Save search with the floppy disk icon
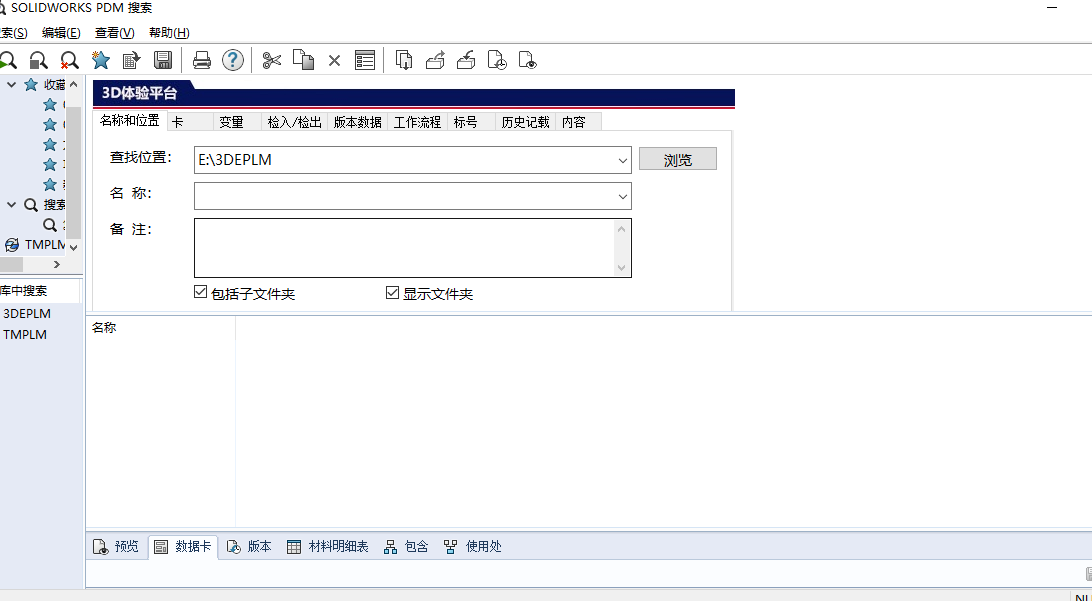The height and width of the screenshot is (601, 1092). point(163,61)
